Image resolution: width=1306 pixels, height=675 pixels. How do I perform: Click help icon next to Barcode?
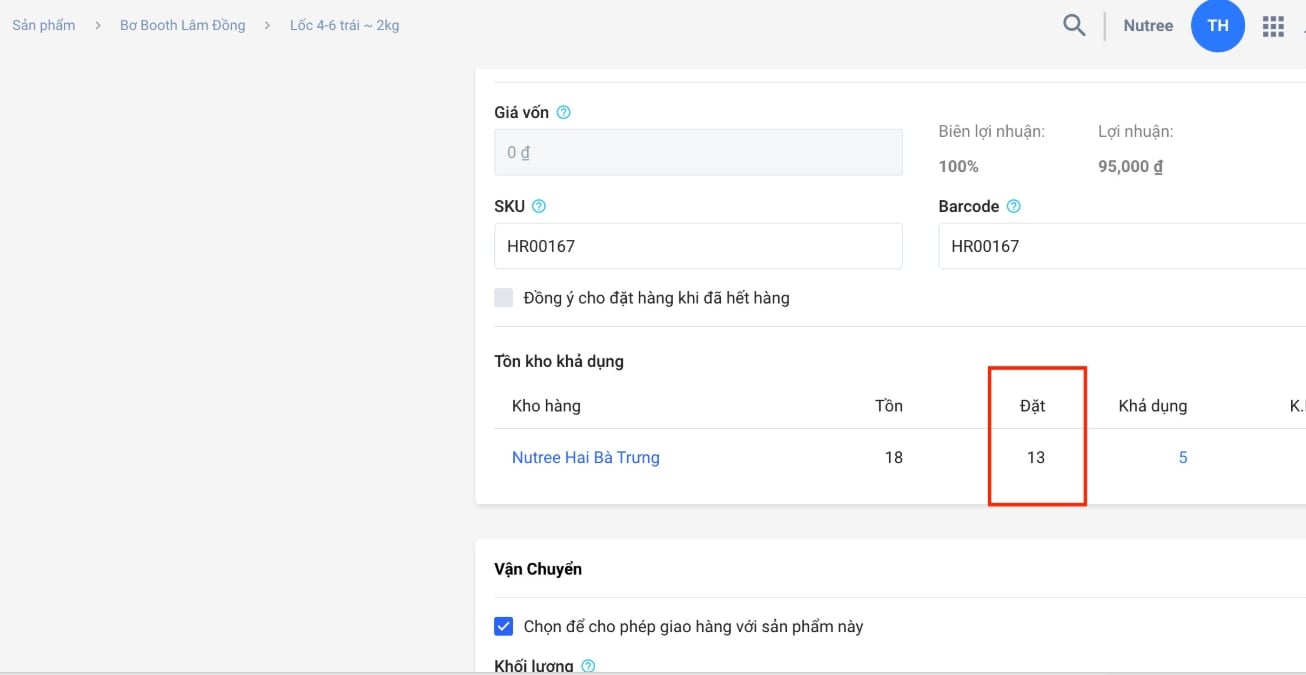pos(1013,207)
